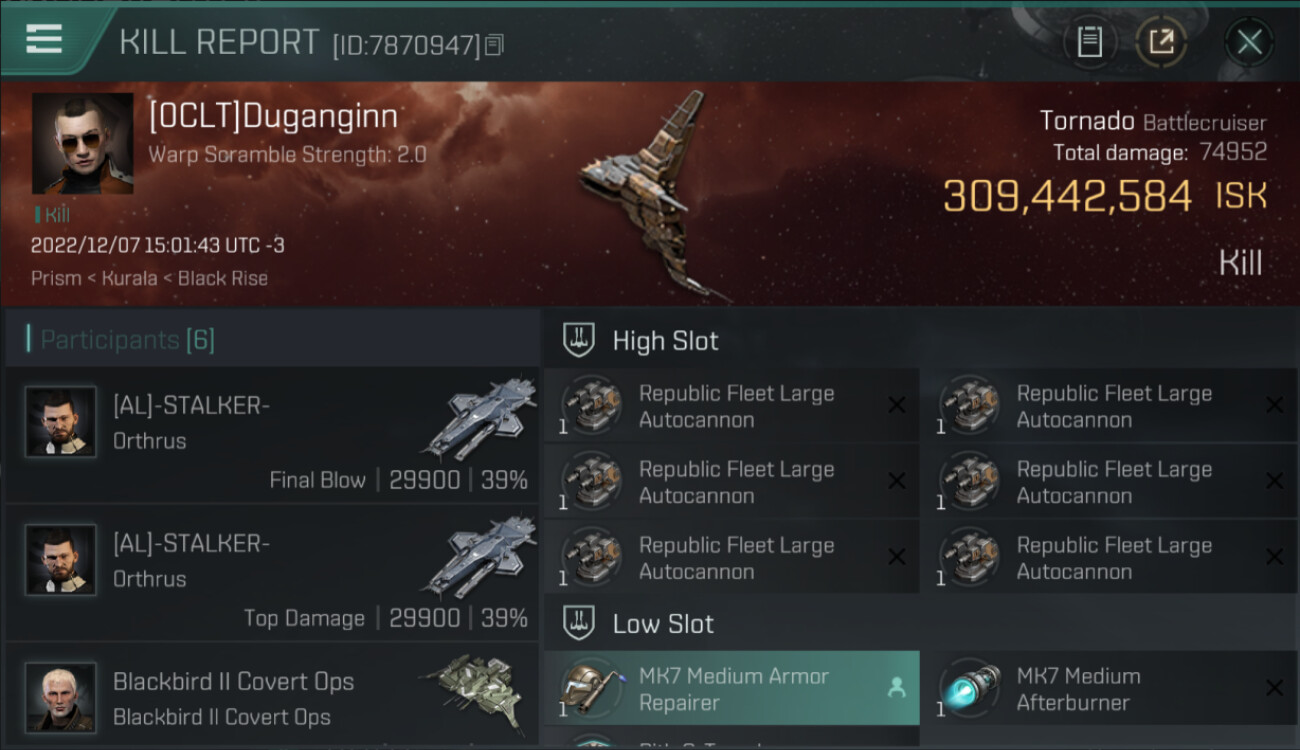Click the High Slot section icon
This screenshot has height=750, width=1300.
579,340
